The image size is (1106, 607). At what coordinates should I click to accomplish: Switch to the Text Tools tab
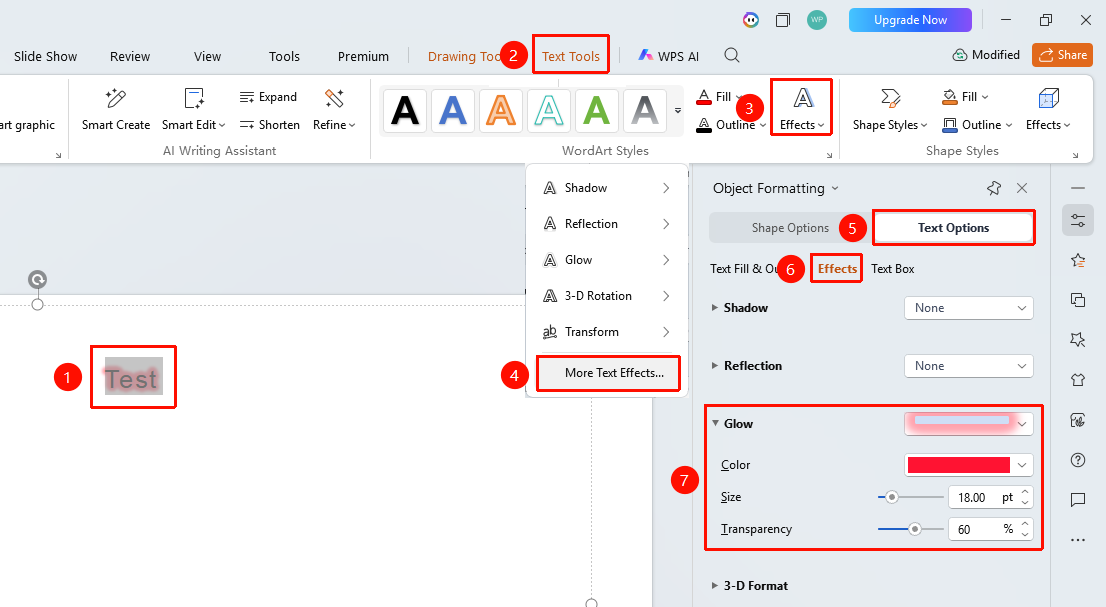(571, 56)
